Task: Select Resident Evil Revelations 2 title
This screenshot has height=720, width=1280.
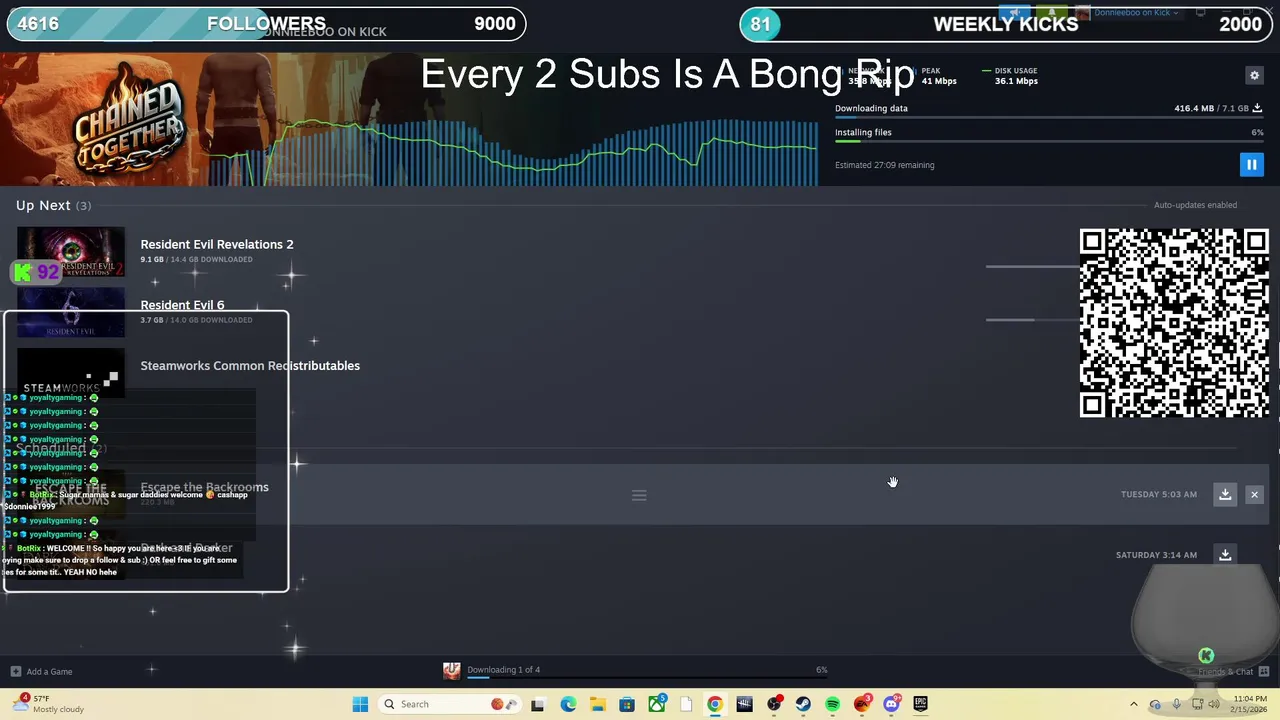Action: pos(217,244)
